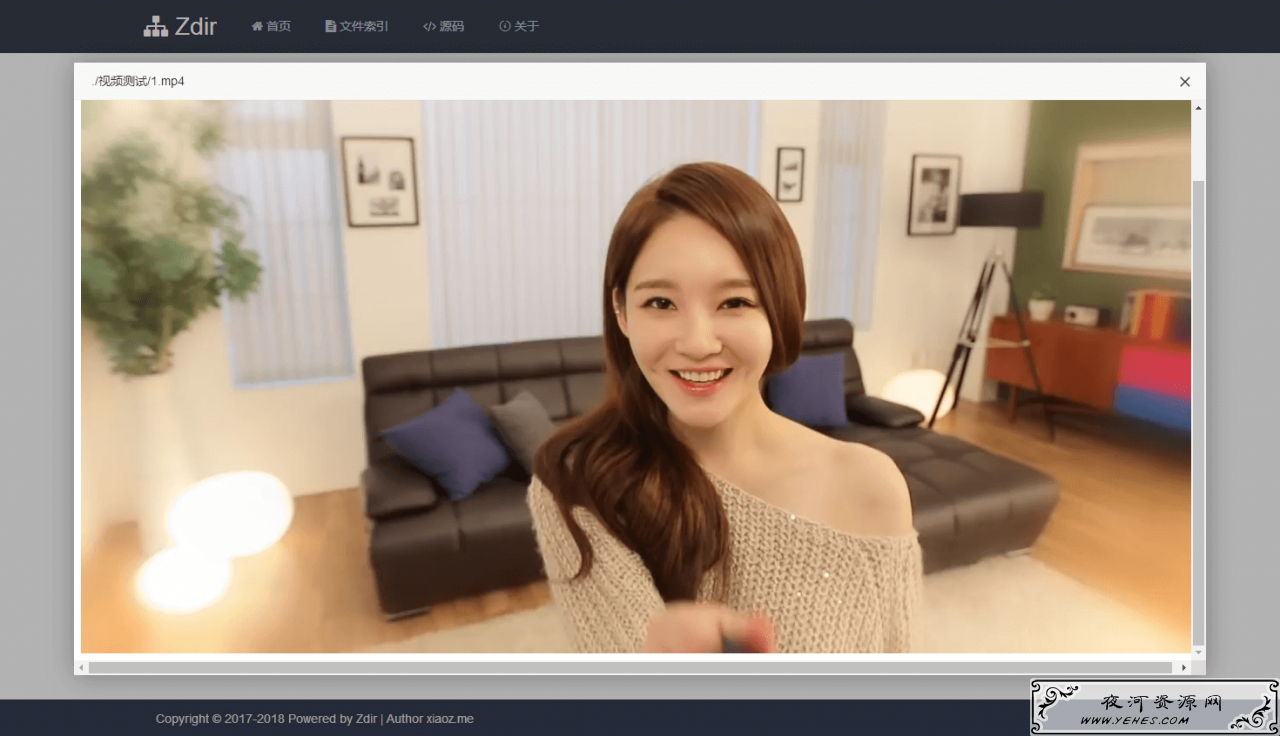Click the video preview to play it
Image resolution: width=1280 pixels, height=736 pixels.
pyautogui.click(x=636, y=376)
